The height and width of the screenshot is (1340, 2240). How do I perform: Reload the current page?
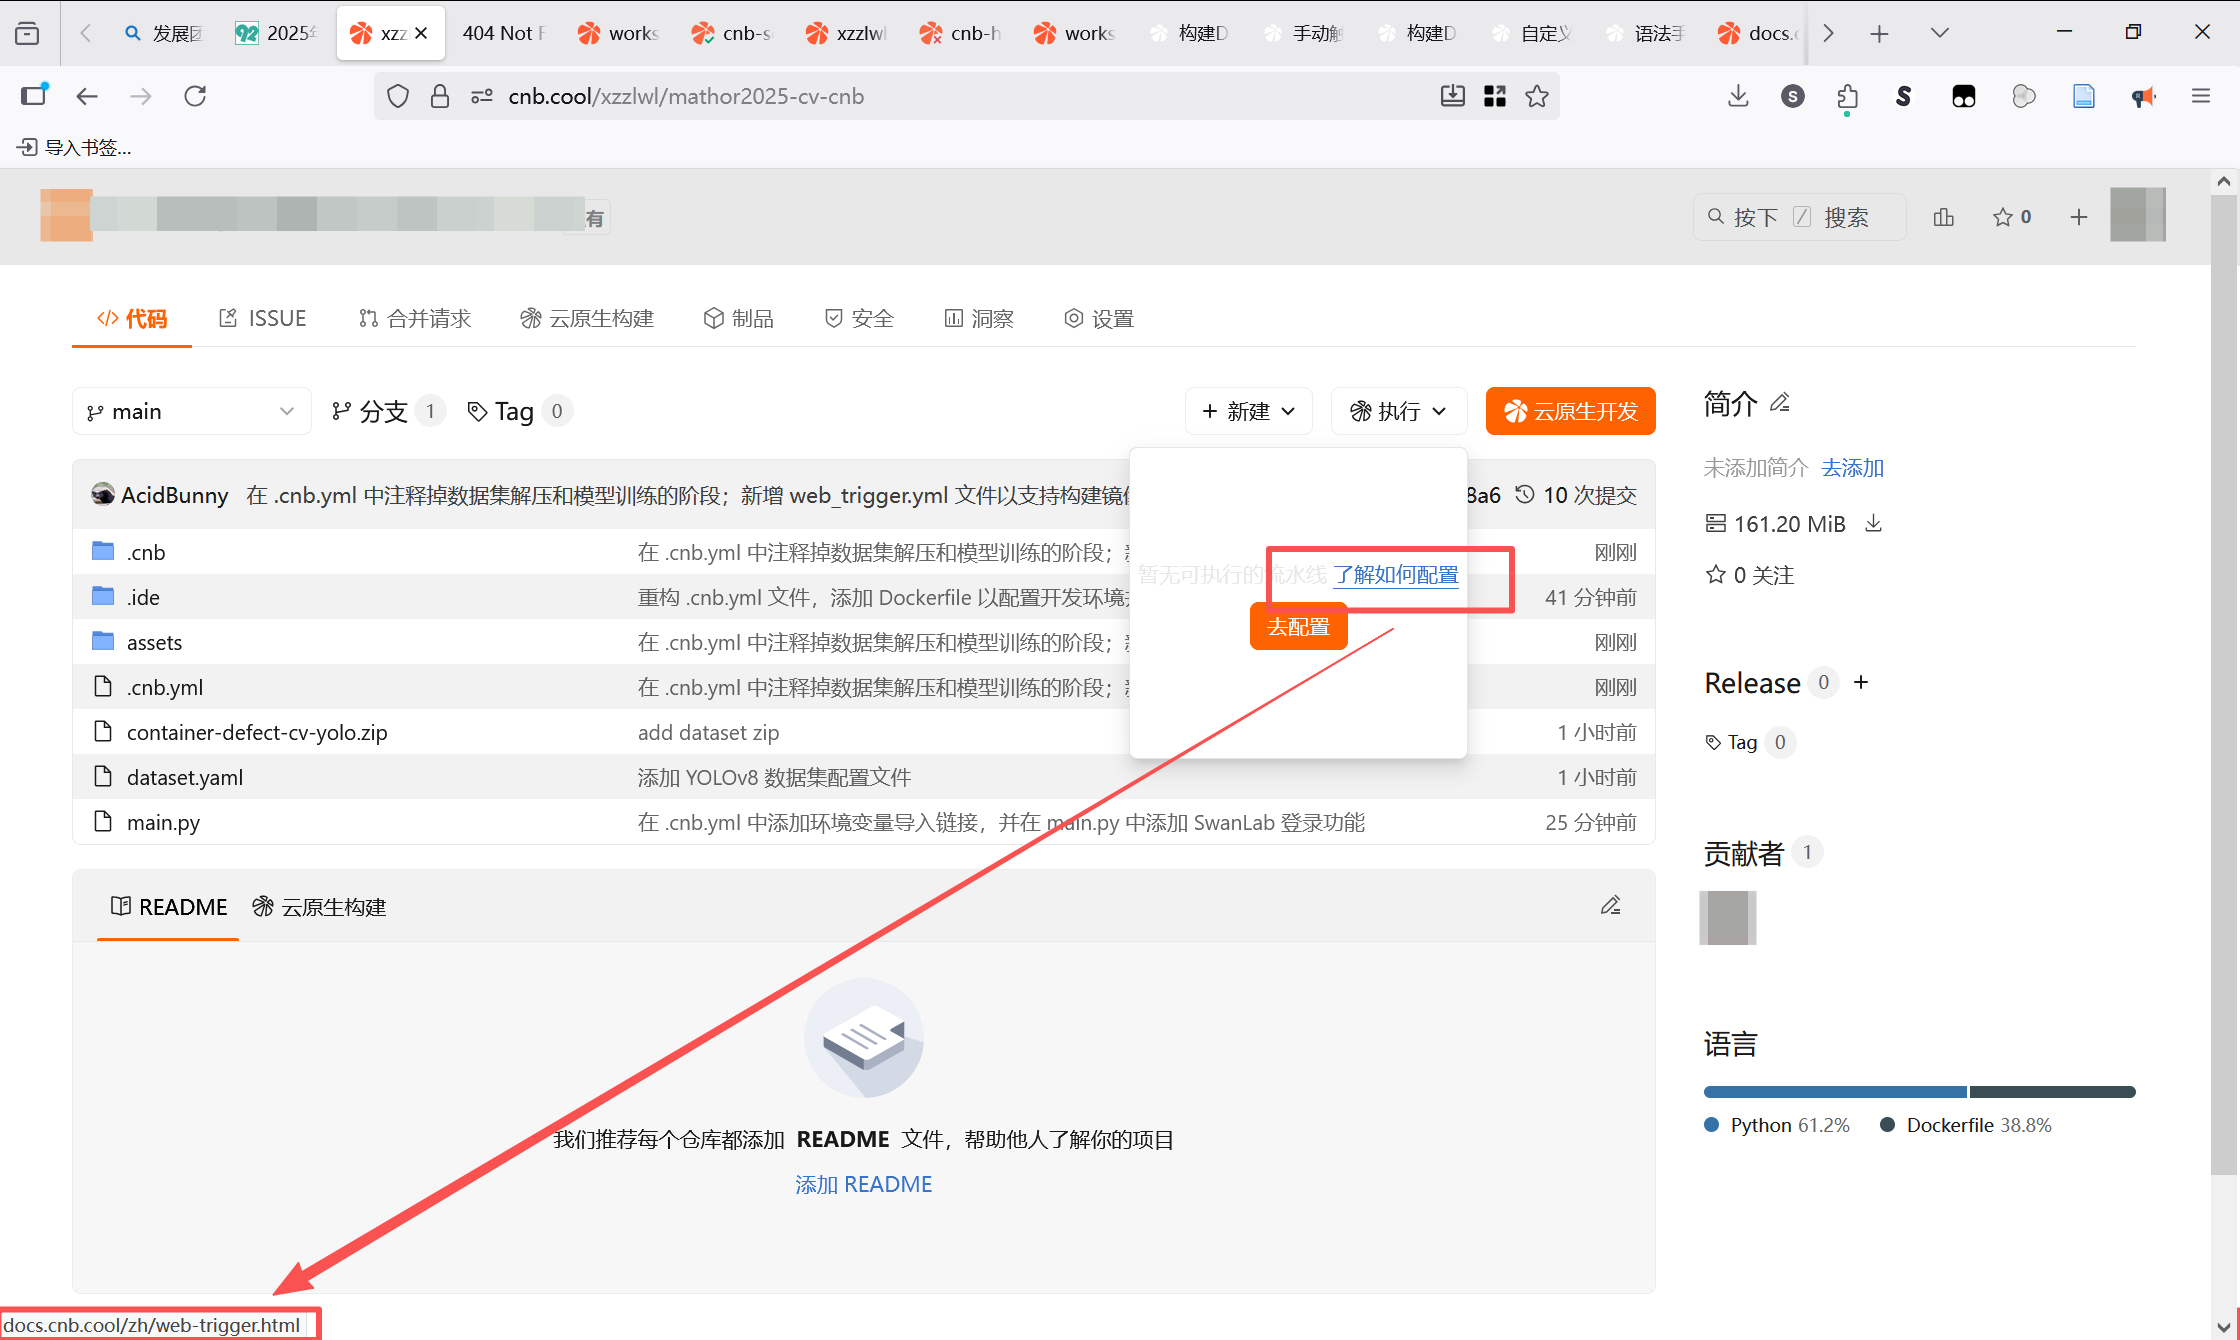(x=195, y=96)
